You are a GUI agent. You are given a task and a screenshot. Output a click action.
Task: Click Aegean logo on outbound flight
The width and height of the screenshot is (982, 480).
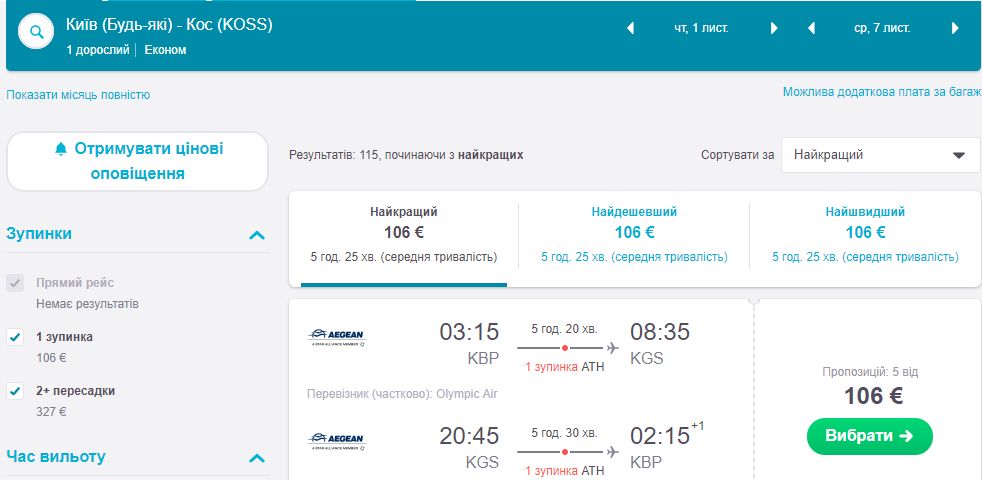tap(337, 338)
